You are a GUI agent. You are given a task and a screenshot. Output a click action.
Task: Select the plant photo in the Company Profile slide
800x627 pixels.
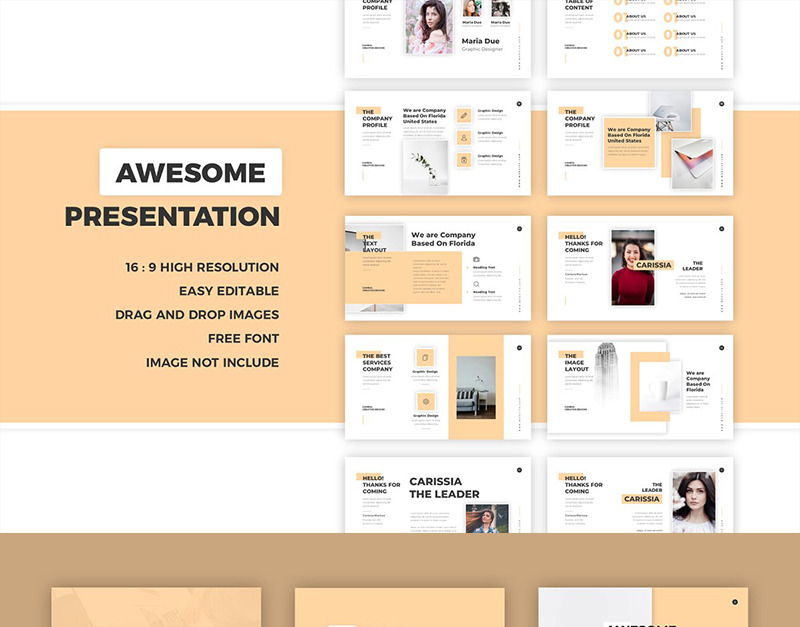425,167
